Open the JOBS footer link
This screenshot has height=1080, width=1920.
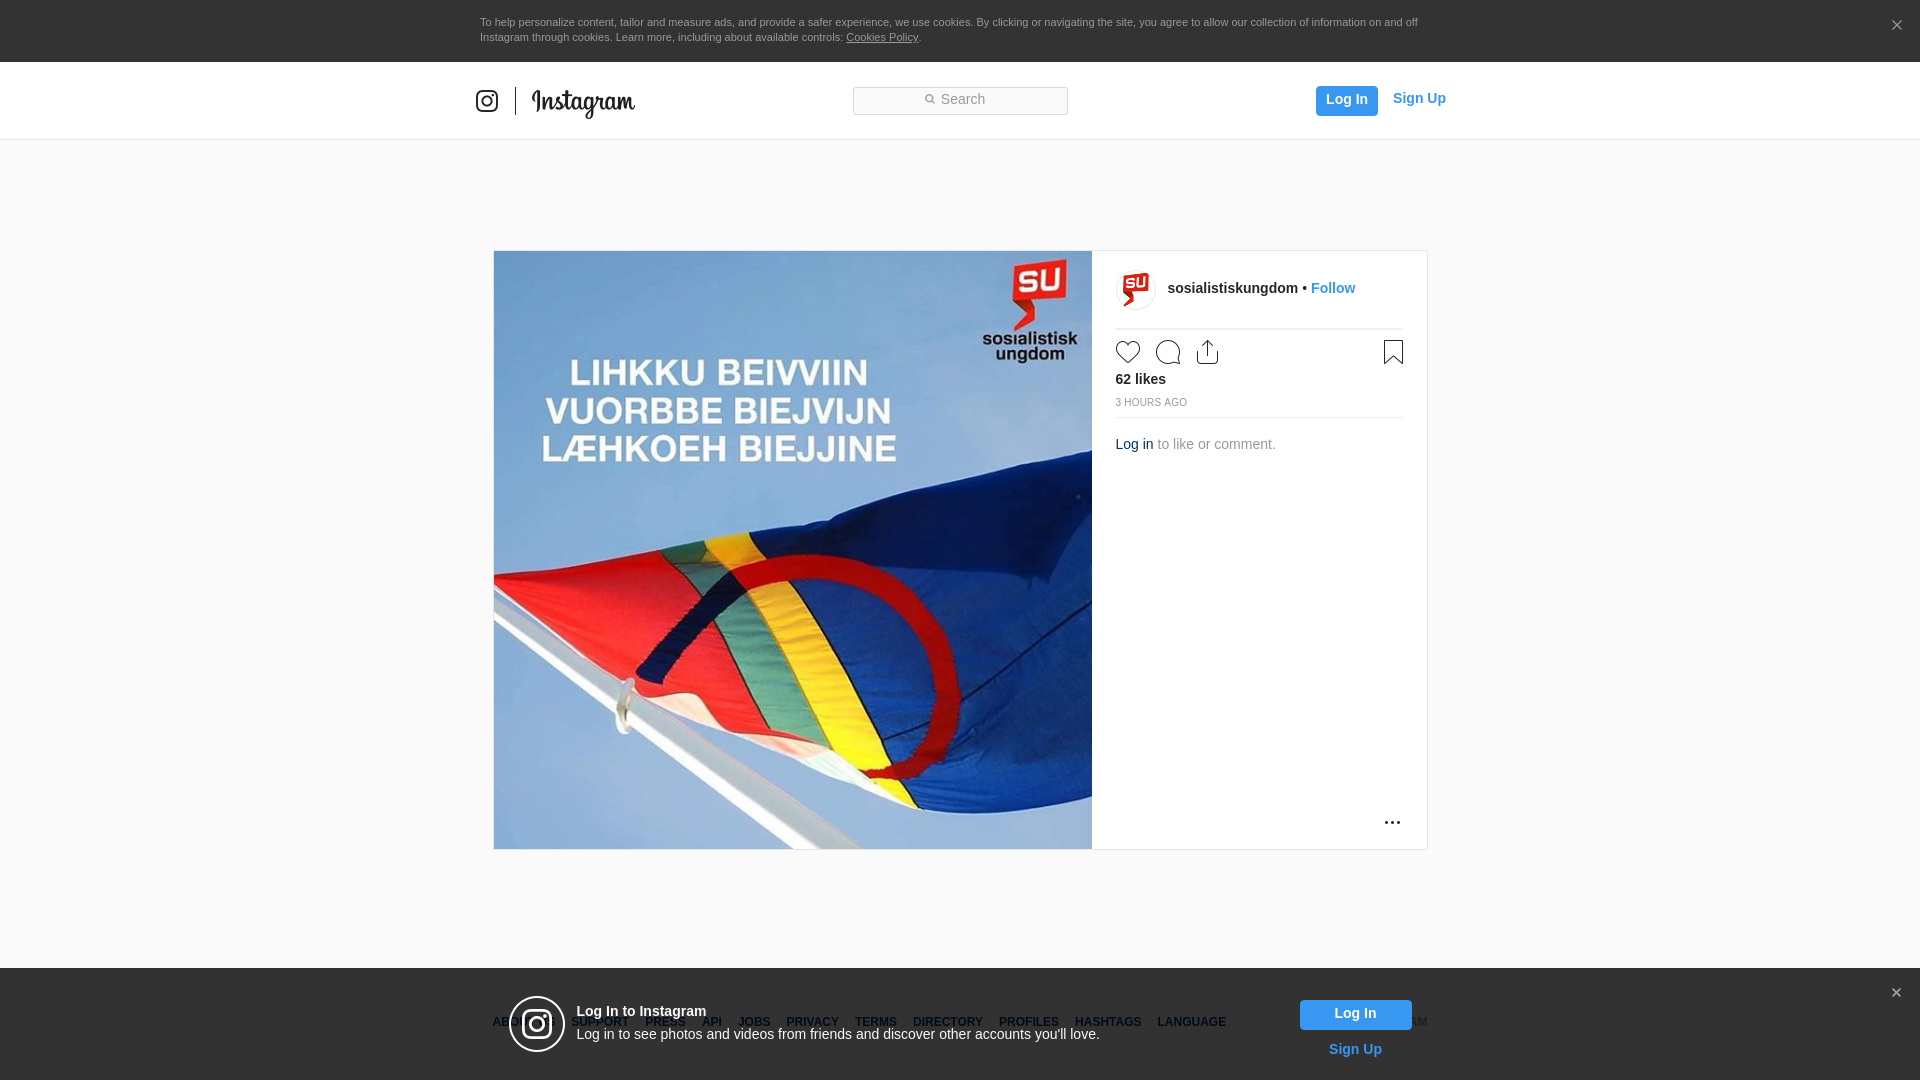754,1022
